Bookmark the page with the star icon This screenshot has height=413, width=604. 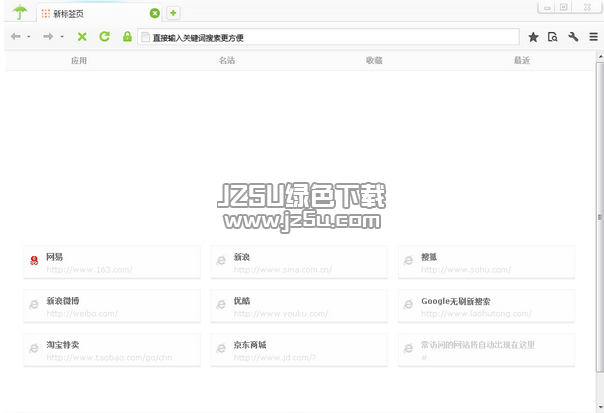click(533, 37)
